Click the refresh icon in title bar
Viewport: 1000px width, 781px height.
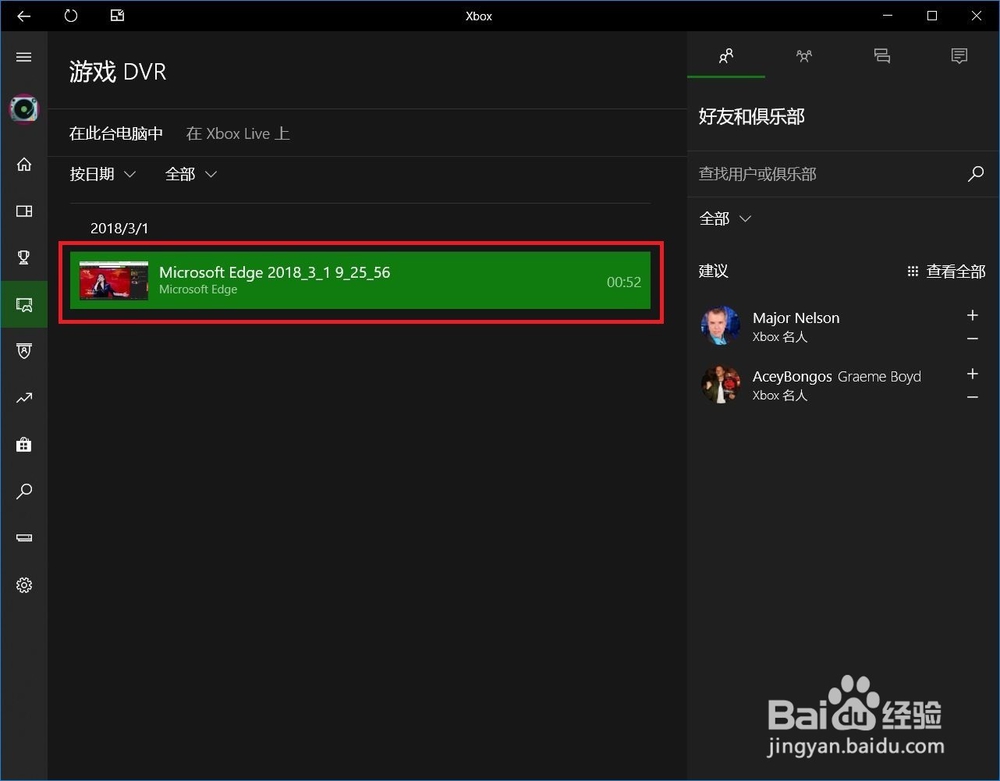point(71,16)
